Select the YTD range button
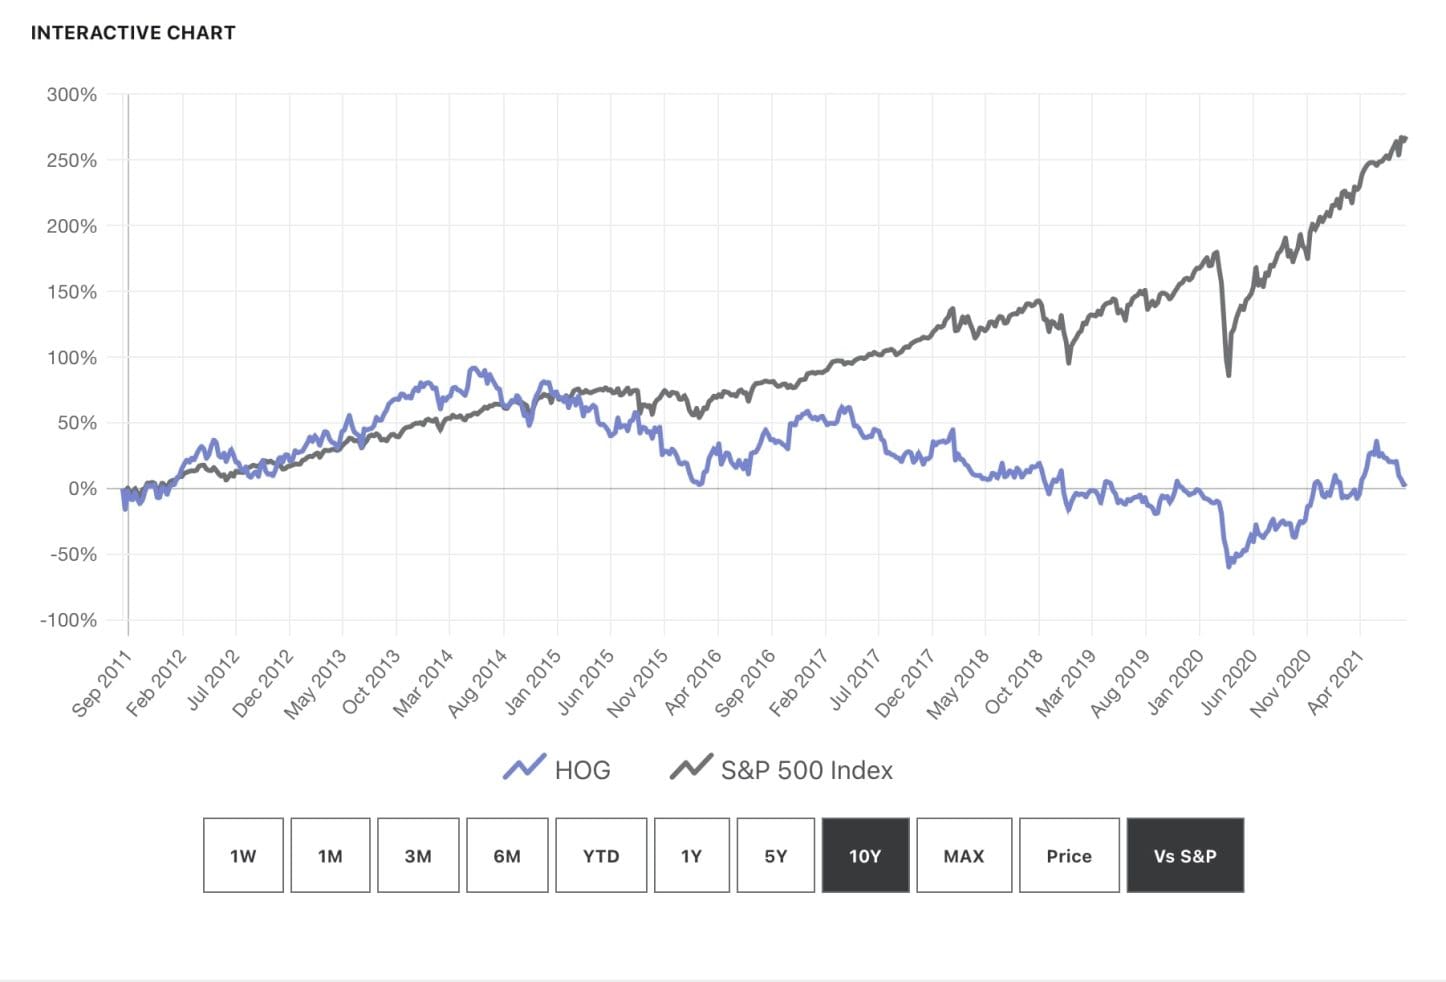 (601, 855)
